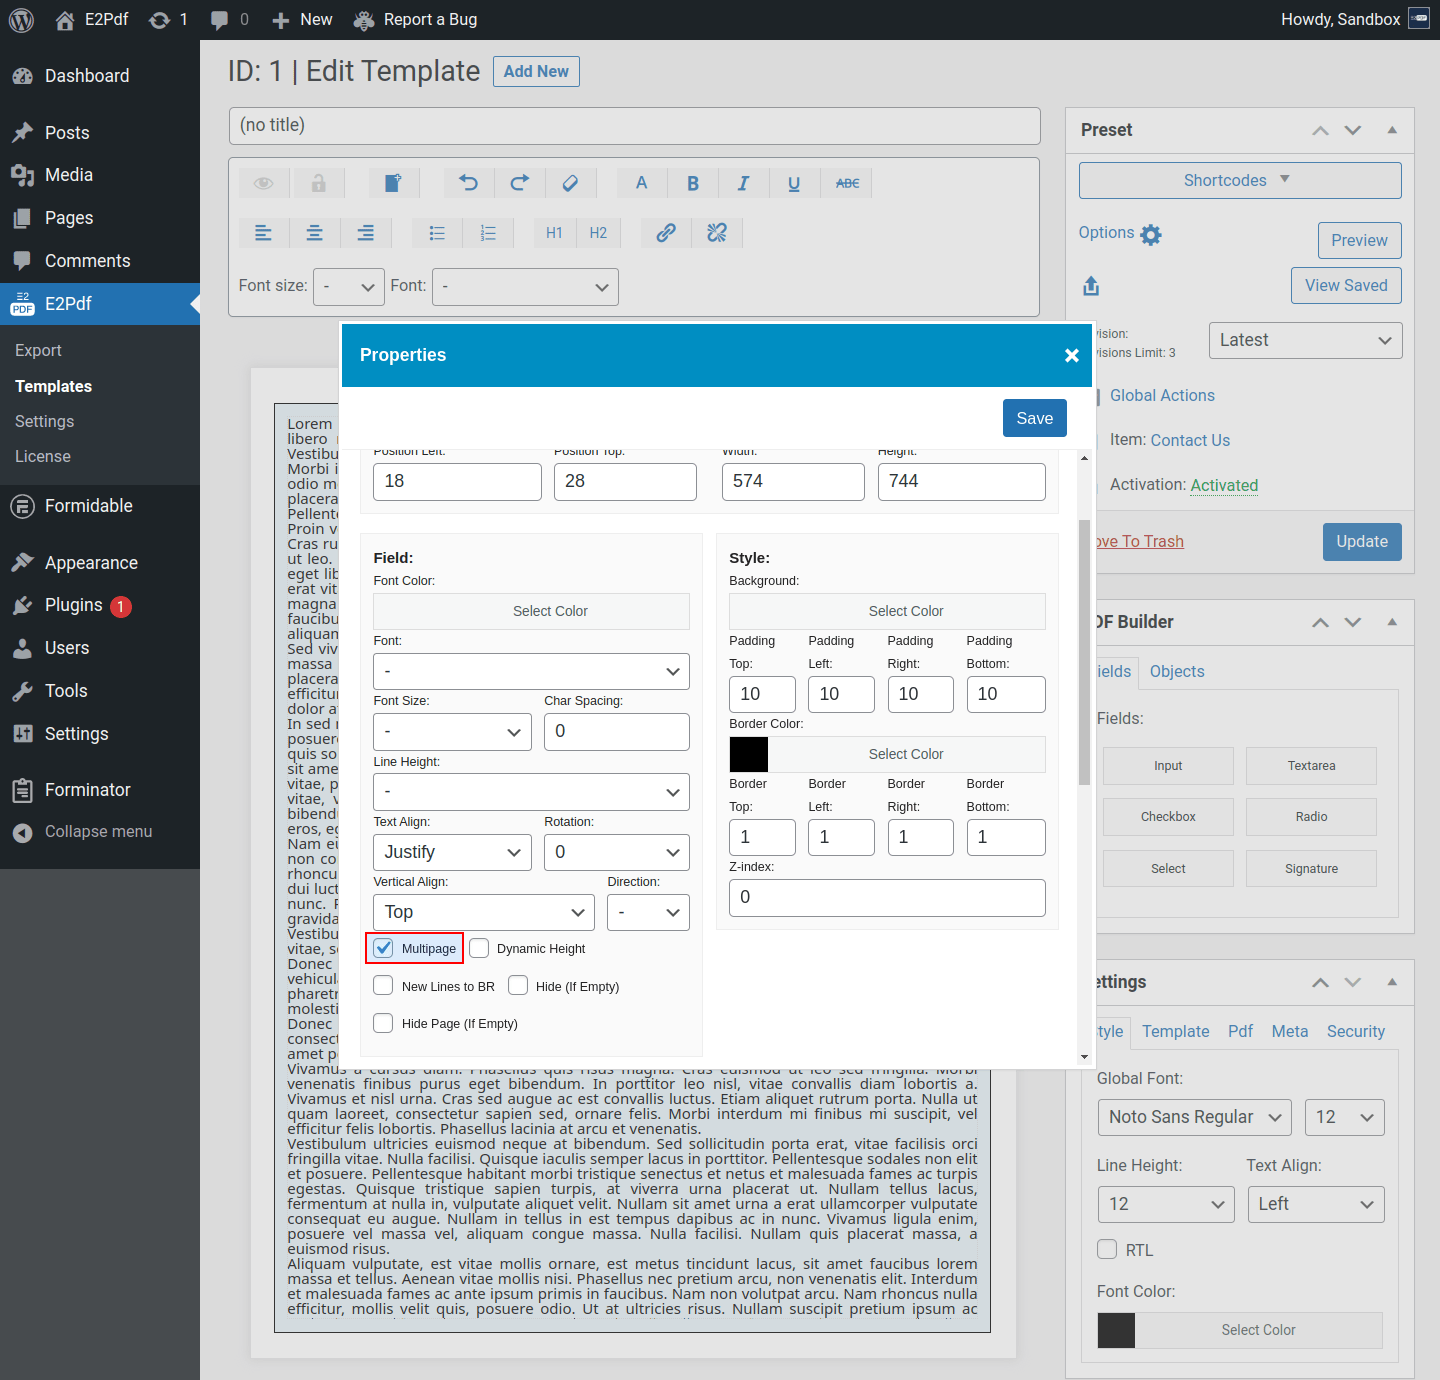Click the redo icon

(x=519, y=183)
